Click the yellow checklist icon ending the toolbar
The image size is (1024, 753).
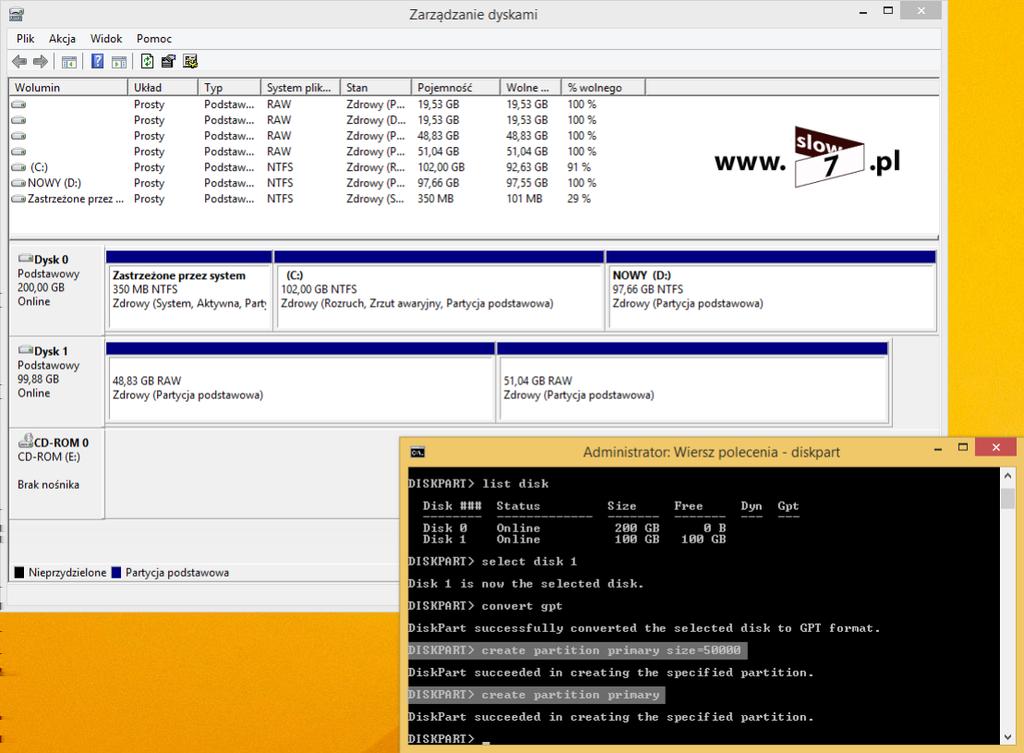(x=190, y=61)
